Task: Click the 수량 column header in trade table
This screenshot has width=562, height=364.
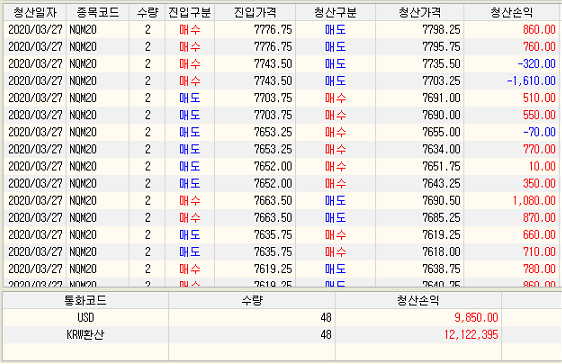Action: [x=147, y=13]
